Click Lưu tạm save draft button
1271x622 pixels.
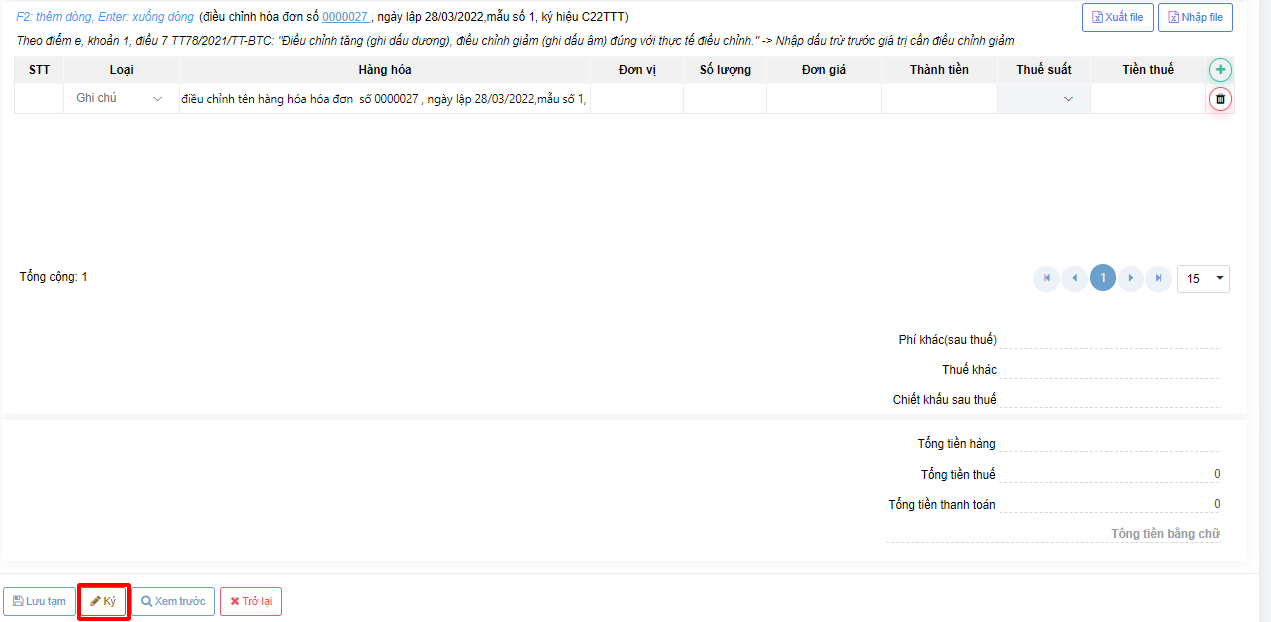pyautogui.click(x=39, y=601)
